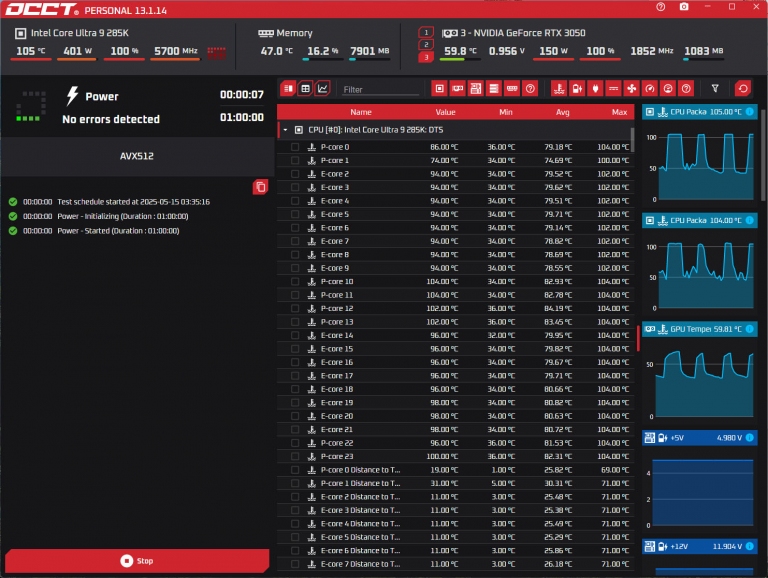Sort by the Min column header
The image size is (768, 578).
pos(505,112)
